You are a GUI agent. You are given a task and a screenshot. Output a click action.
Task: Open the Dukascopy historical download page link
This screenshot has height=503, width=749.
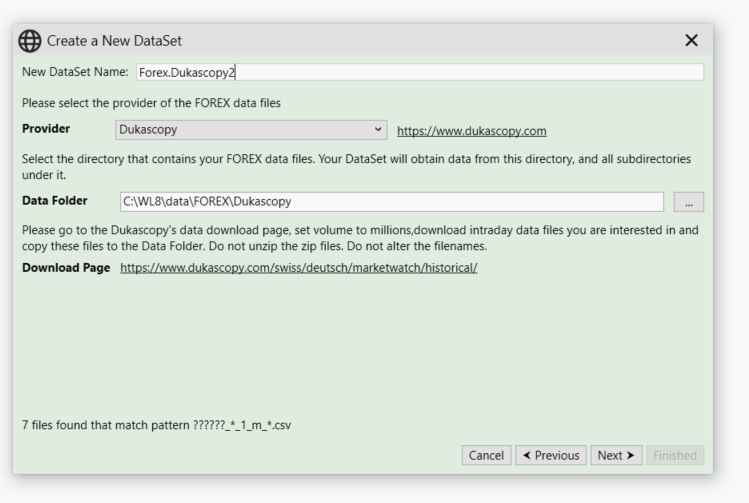tap(299, 268)
